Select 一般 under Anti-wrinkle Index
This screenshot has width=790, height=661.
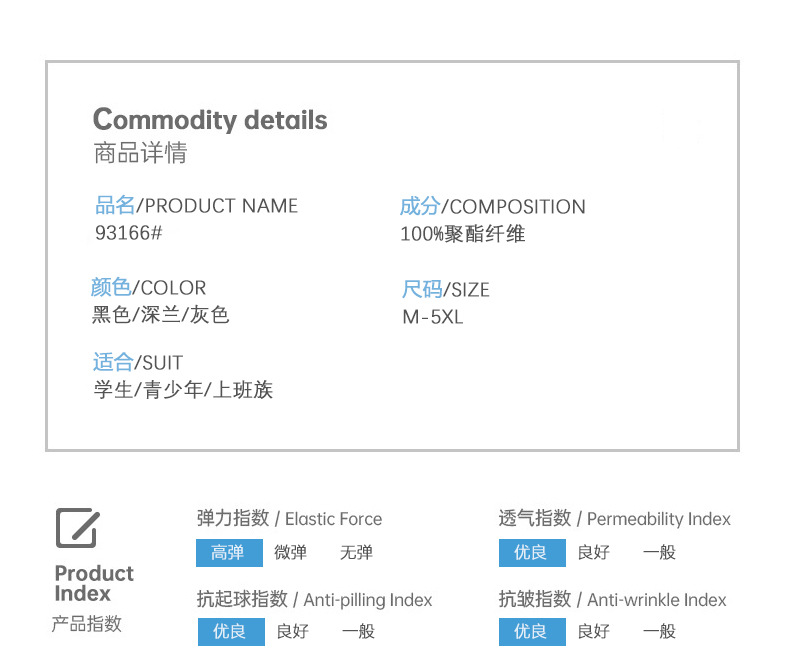tap(659, 631)
